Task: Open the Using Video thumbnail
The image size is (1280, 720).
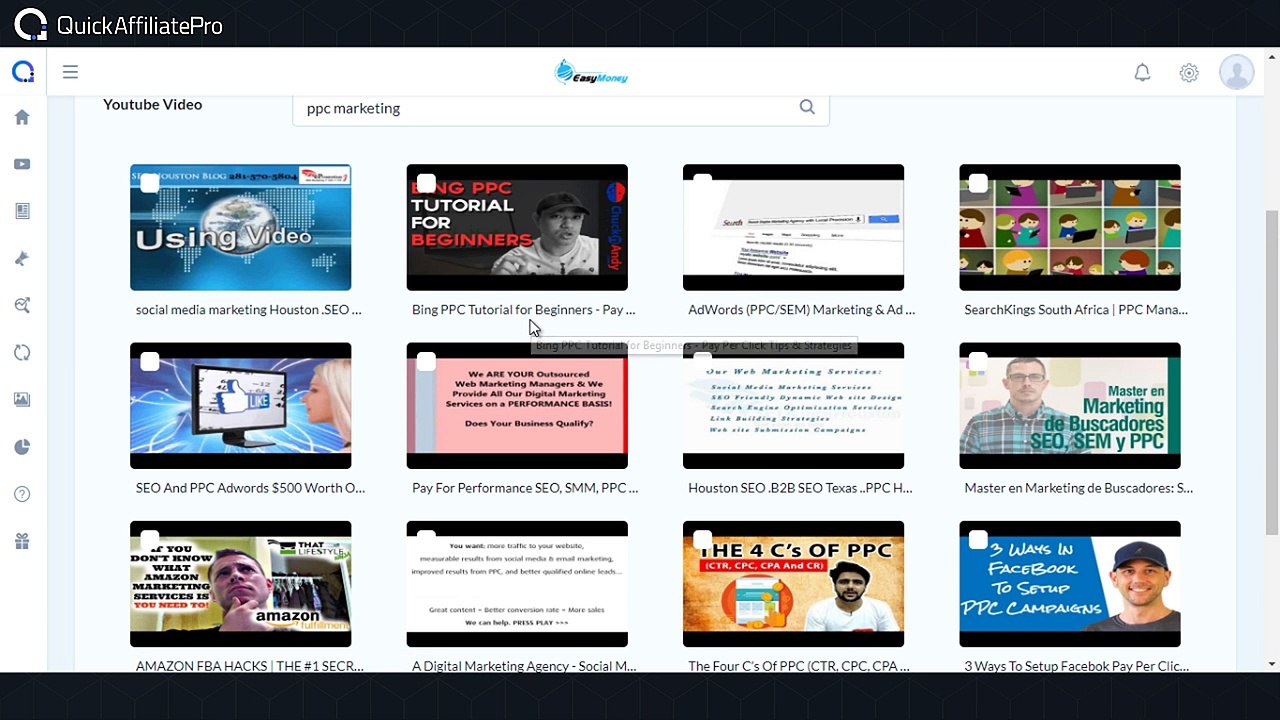Action: coord(240,227)
